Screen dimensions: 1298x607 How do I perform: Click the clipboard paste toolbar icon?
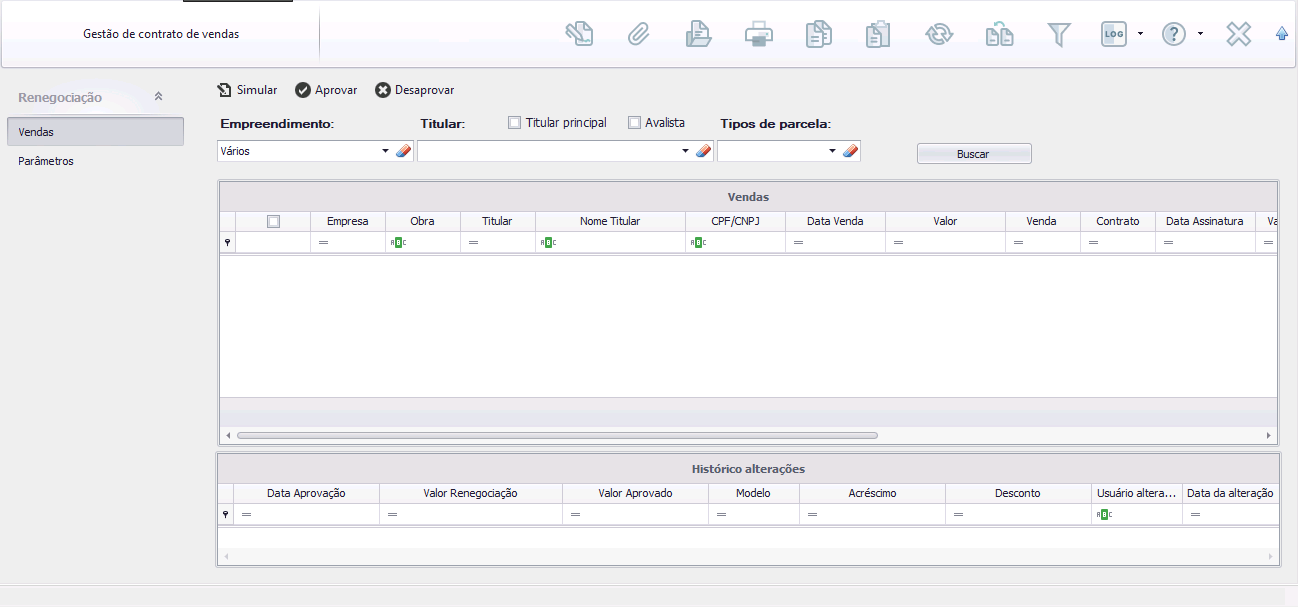tap(878, 35)
